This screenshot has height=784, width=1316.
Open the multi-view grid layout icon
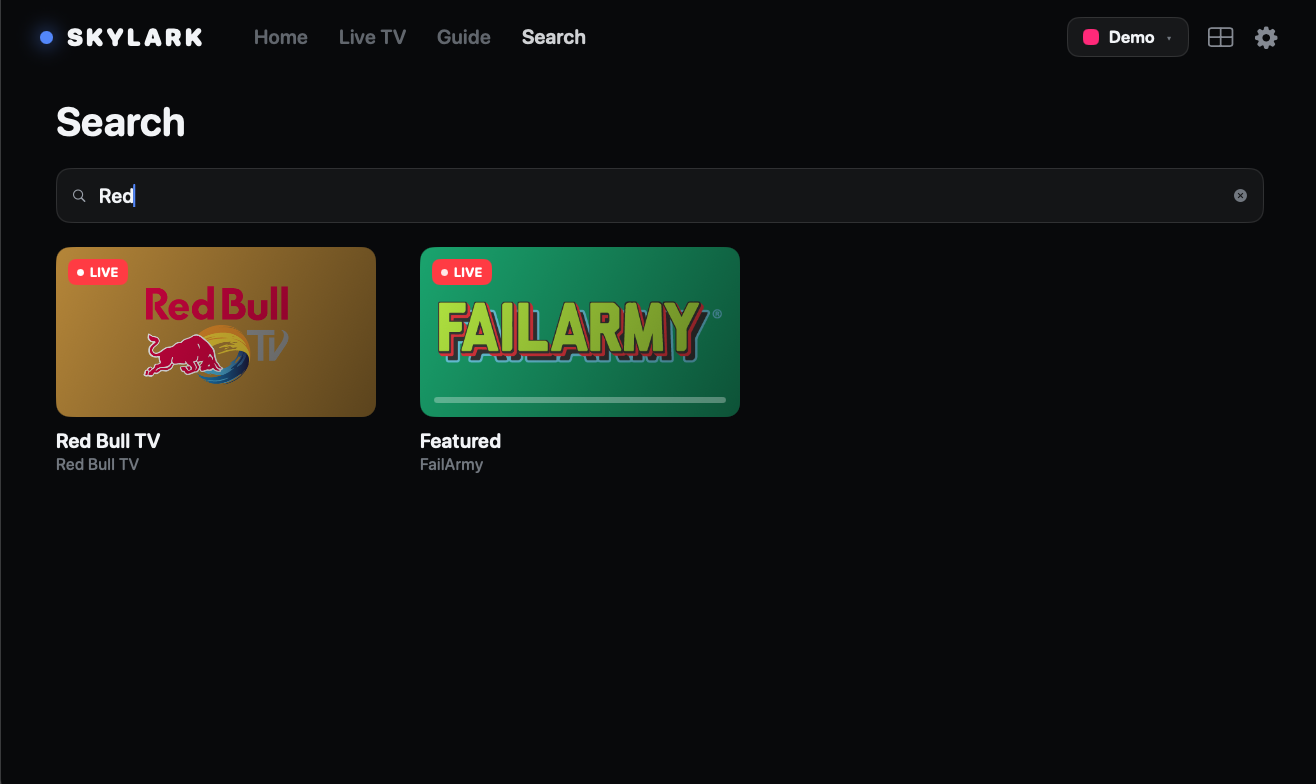coord(1220,37)
